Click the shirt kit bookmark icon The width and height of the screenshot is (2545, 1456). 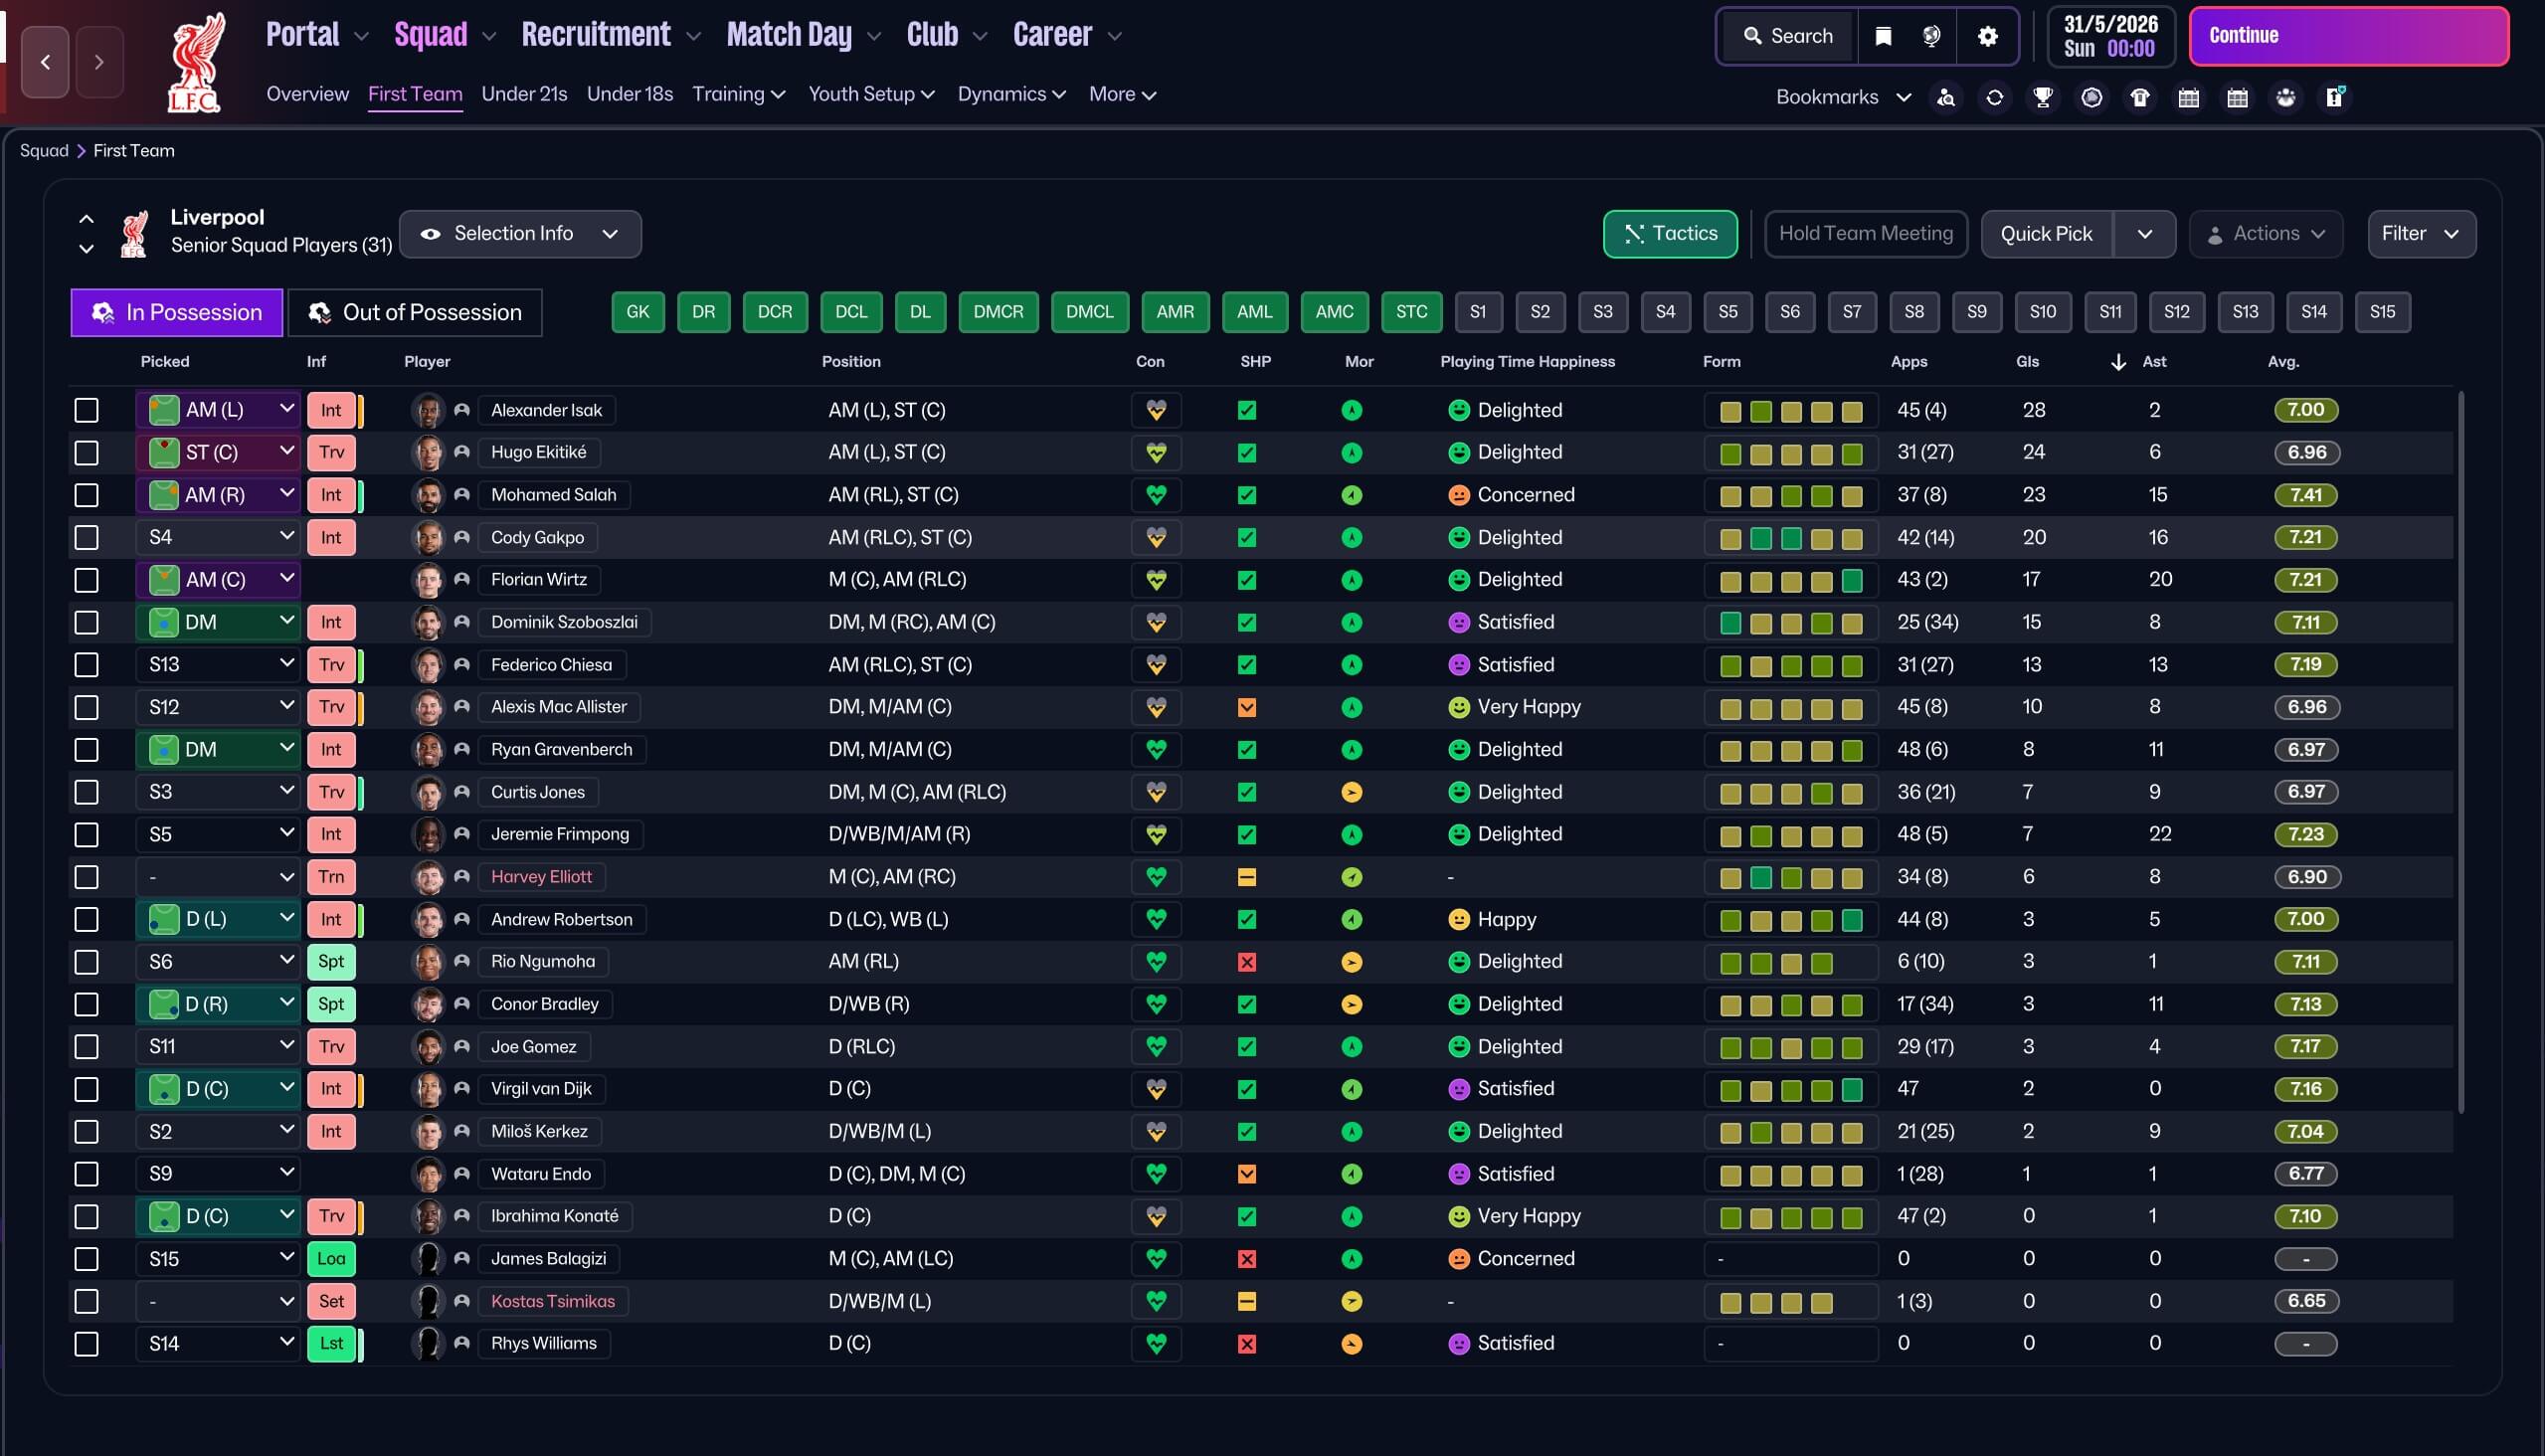tap(2140, 97)
